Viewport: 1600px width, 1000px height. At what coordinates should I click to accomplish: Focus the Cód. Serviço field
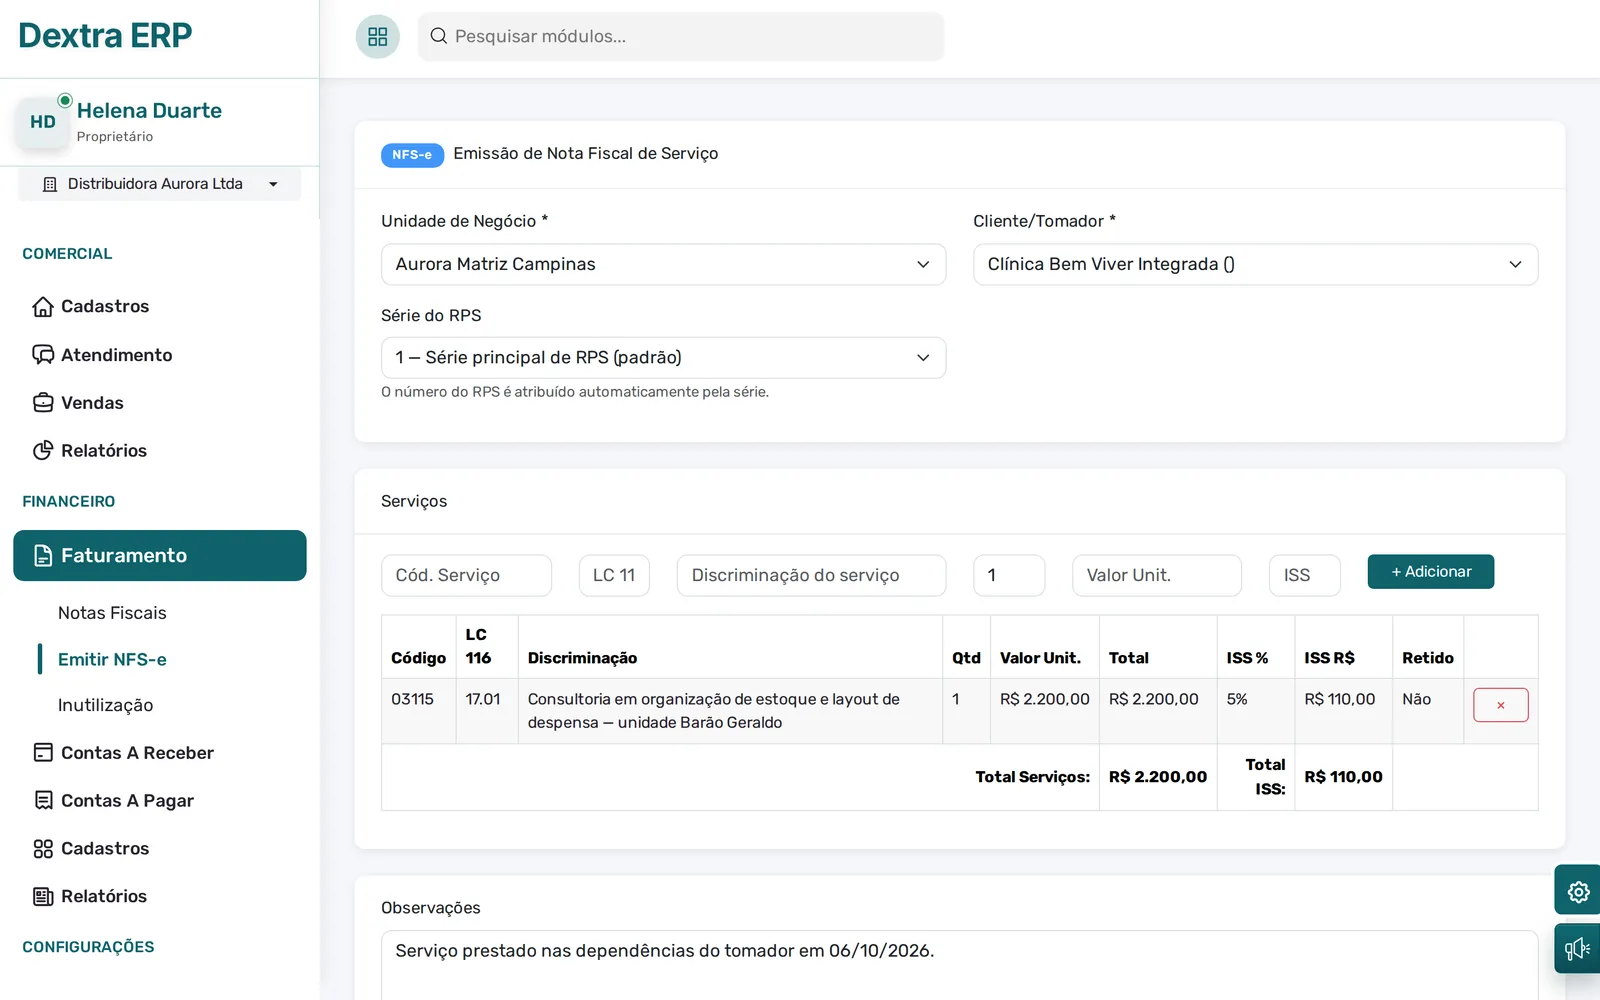point(466,576)
